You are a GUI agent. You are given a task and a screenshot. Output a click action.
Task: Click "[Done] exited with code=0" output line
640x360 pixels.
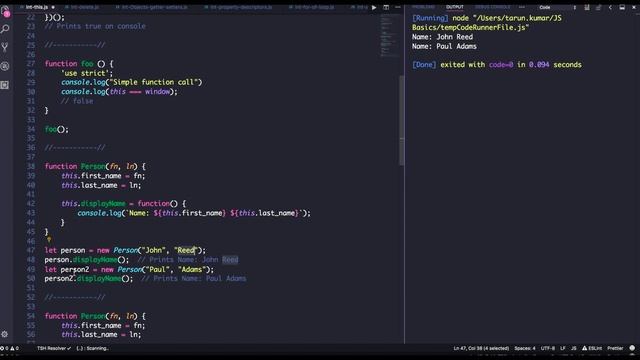pos(497,65)
